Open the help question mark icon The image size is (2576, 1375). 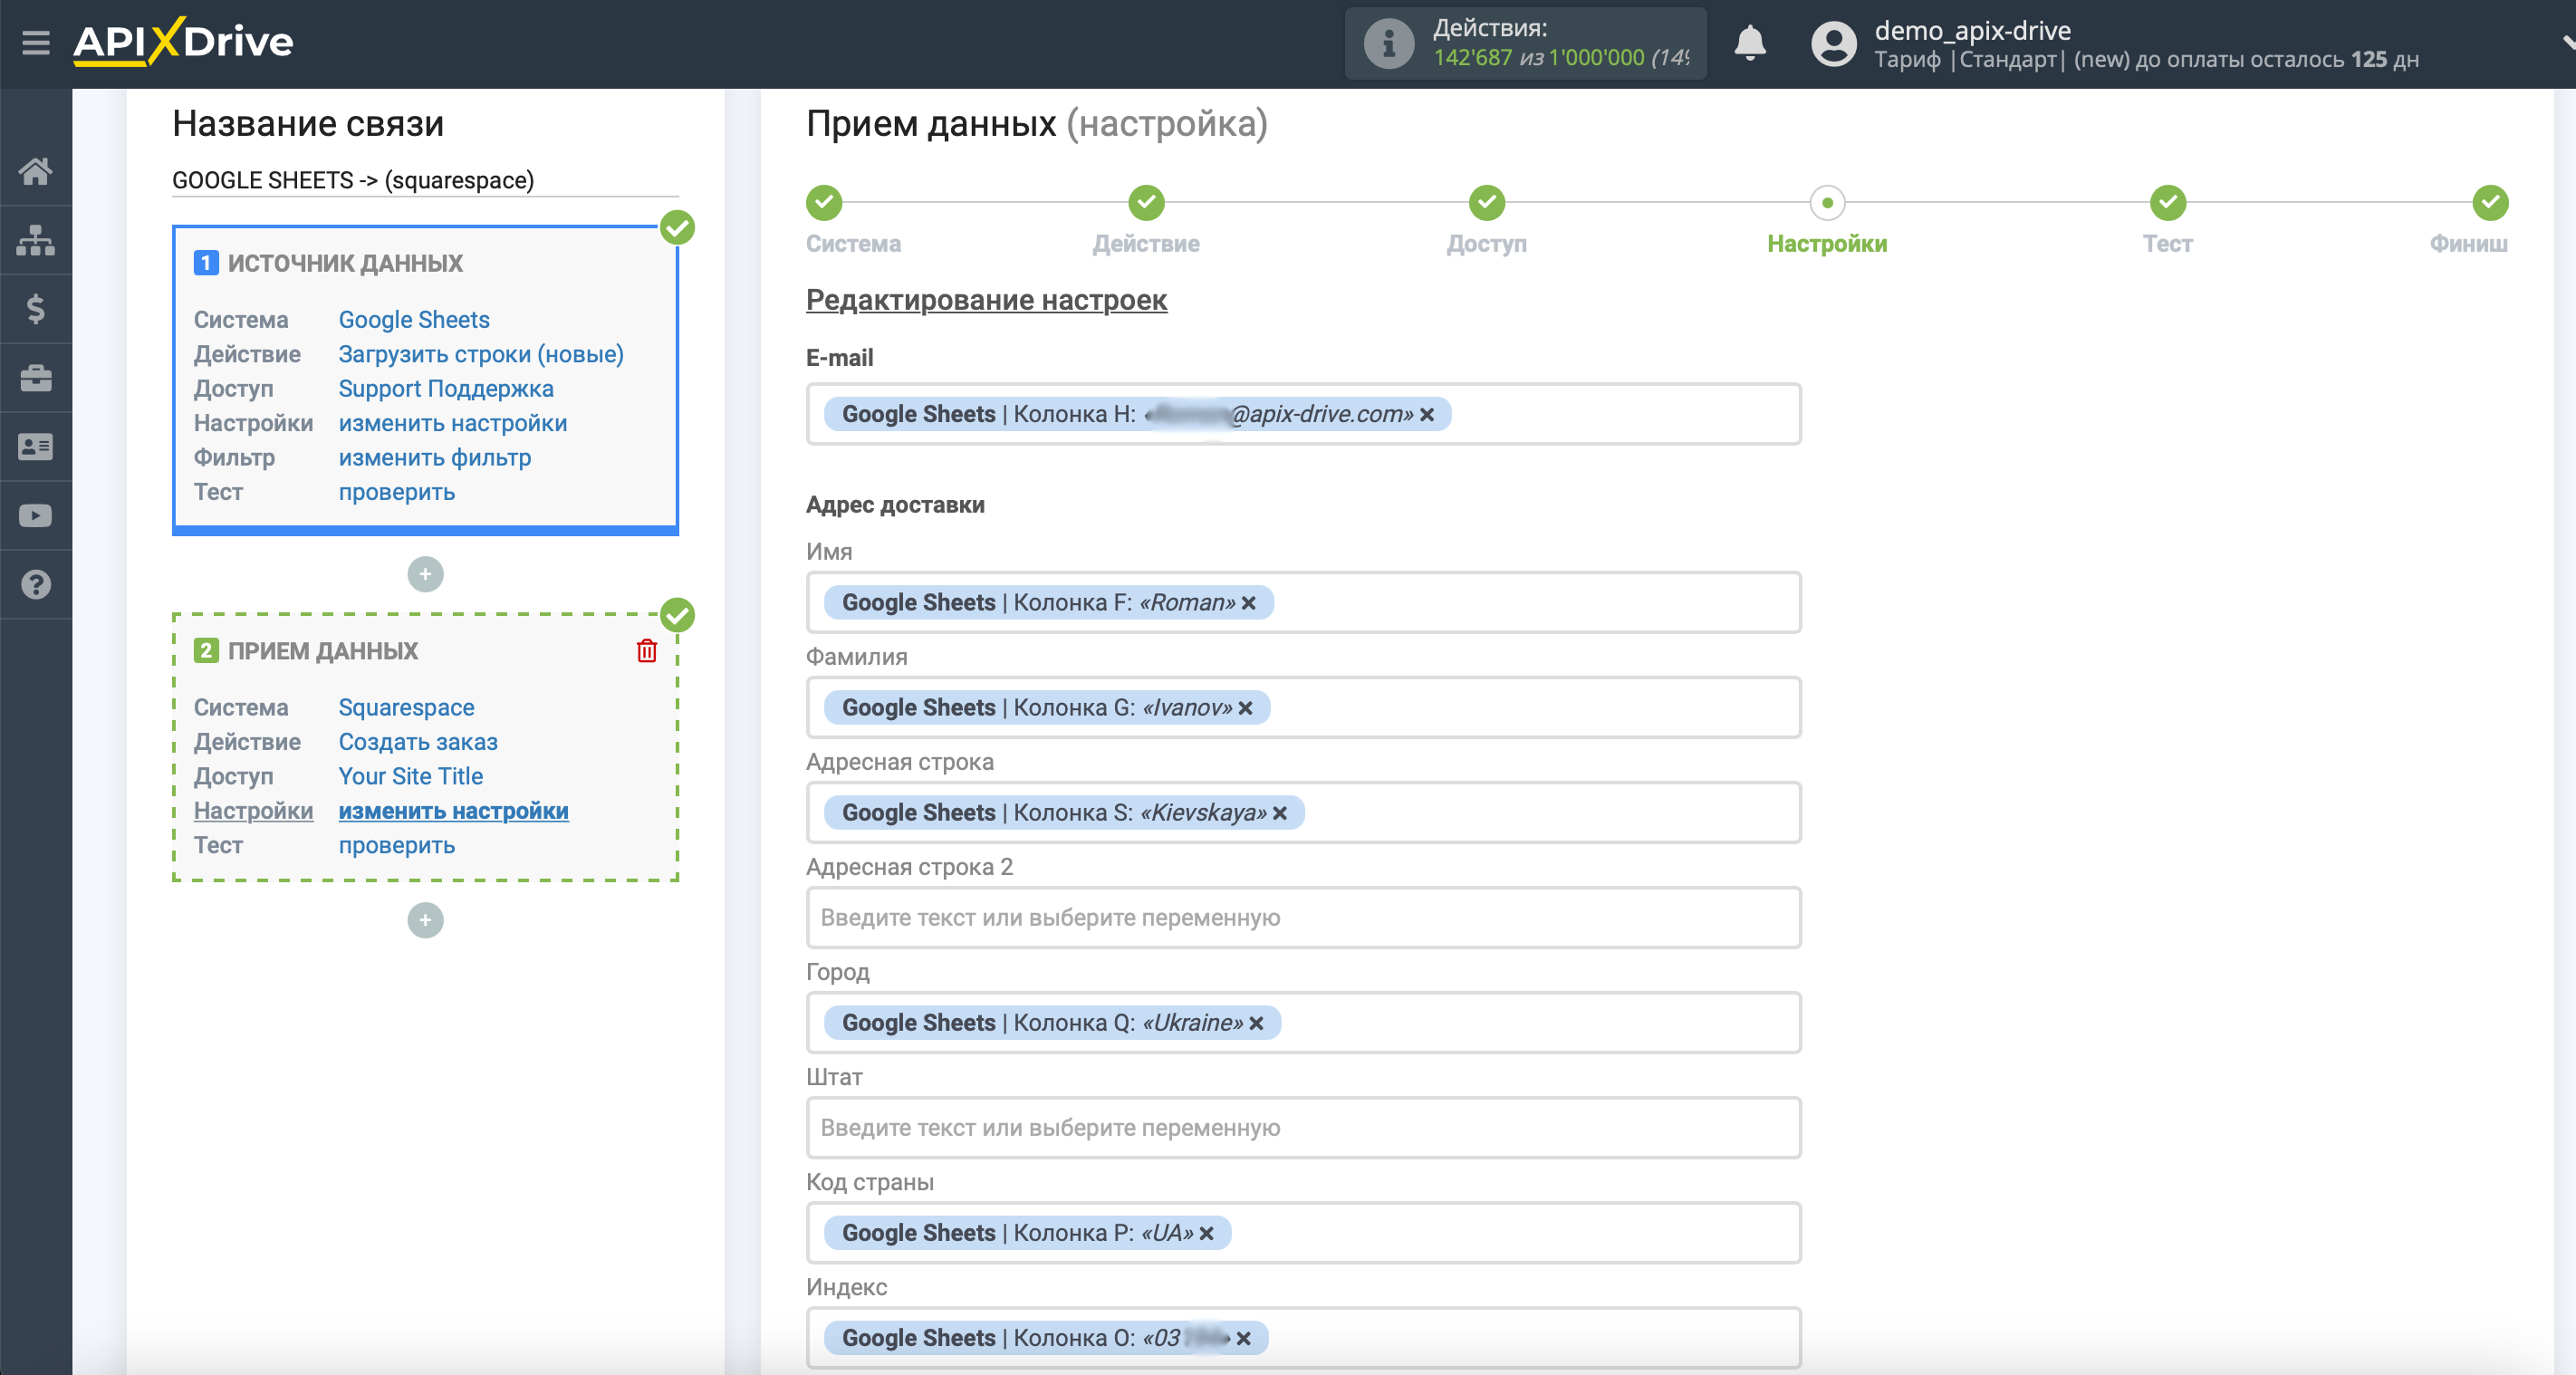36,585
